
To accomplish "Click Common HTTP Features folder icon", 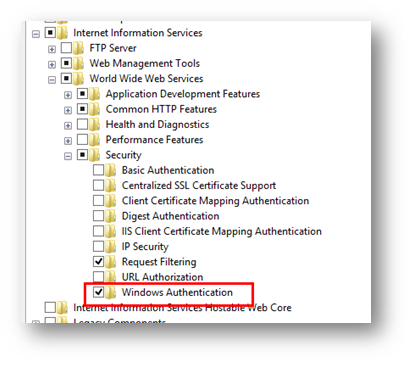I will click(94, 109).
